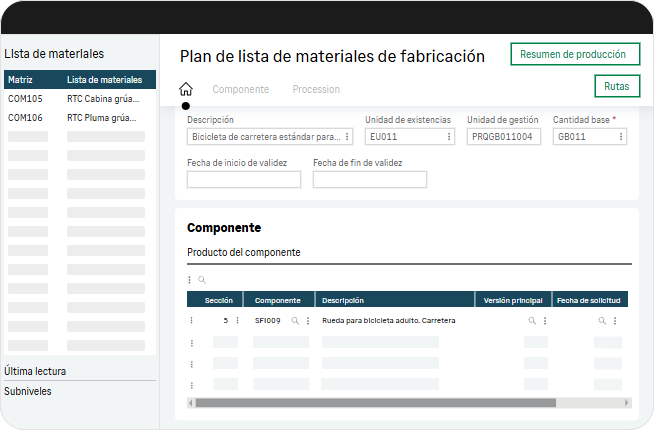Open the options menu above the component table
Image resolution: width=654 pixels, height=430 pixels.
(x=190, y=280)
